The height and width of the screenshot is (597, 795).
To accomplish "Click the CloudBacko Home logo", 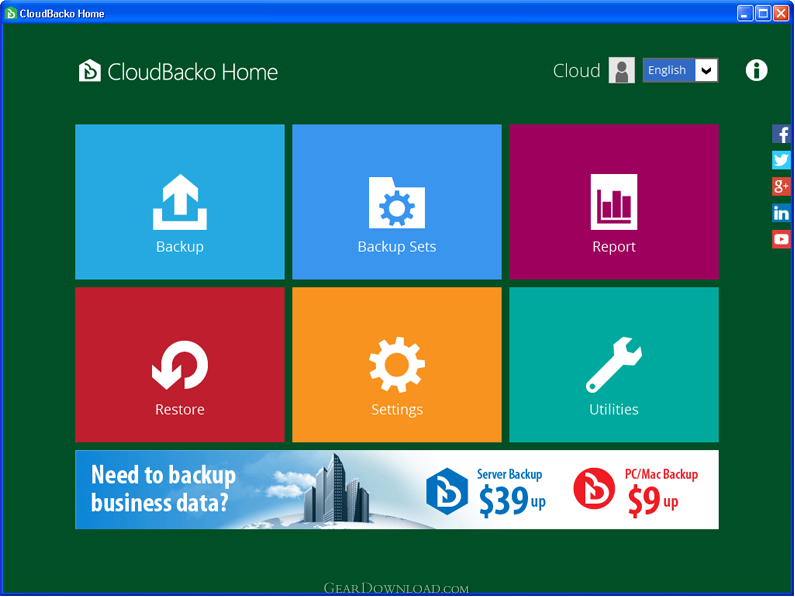I will coord(178,72).
